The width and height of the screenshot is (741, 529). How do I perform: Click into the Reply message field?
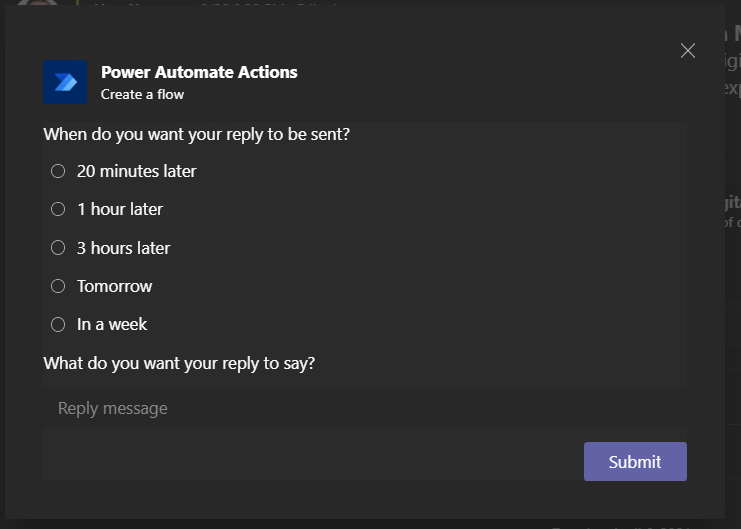[364, 408]
